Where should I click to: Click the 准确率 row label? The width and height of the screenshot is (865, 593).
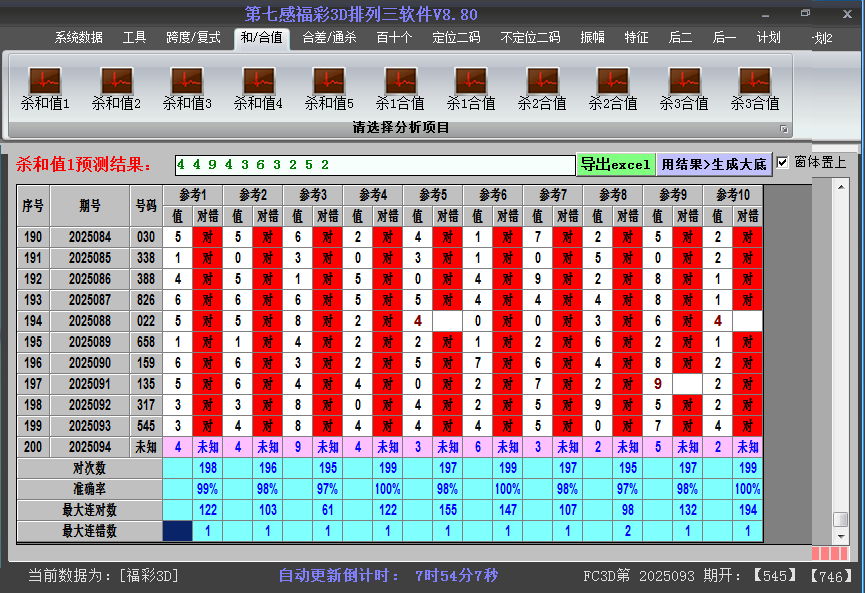(x=89, y=489)
